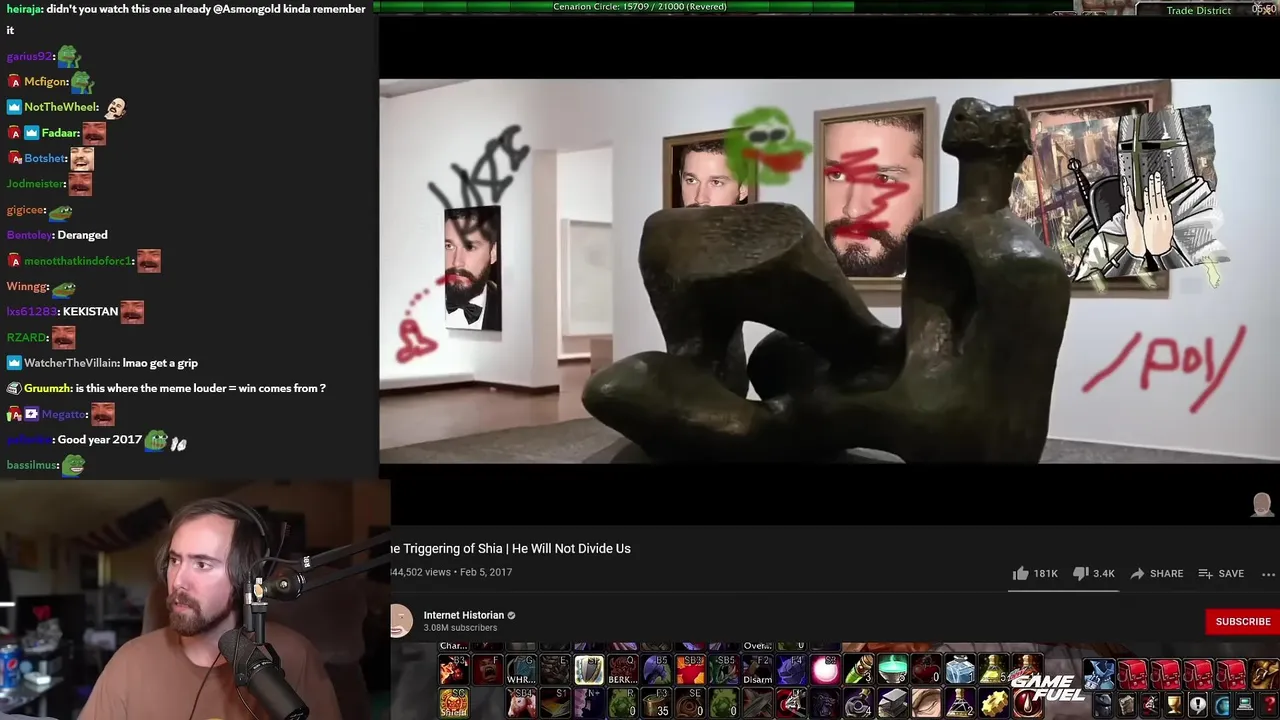1280x720 pixels.
Task: Use the Disarm ability on action bar
Action: 758,670
